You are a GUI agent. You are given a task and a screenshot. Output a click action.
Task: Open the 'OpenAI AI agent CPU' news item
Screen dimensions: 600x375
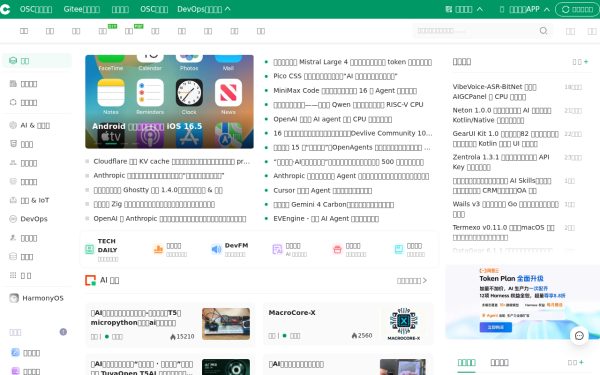click(333, 119)
